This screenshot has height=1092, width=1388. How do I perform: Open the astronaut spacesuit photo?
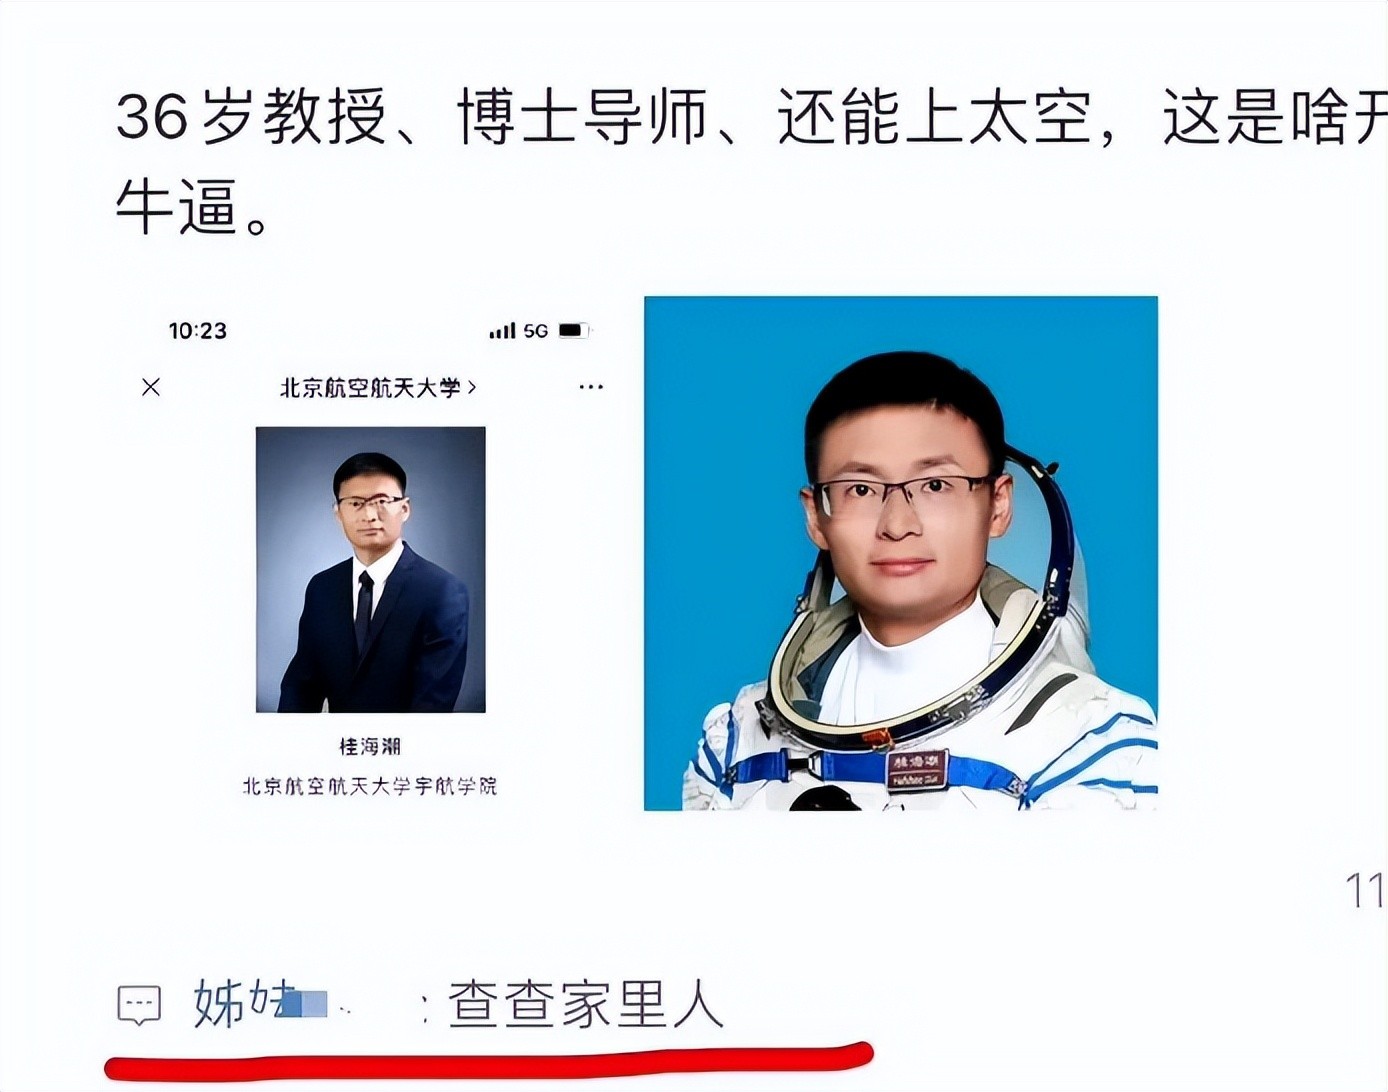901,553
